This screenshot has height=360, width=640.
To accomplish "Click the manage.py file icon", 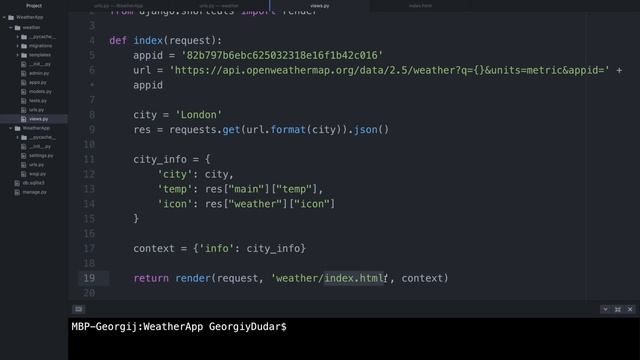I will (x=17, y=192).
